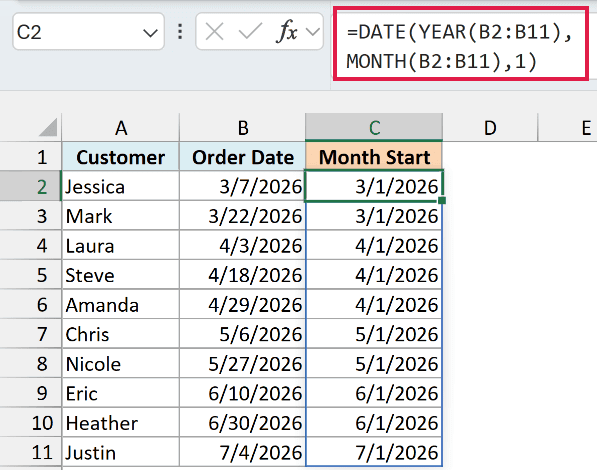
Task: Expand the dropdown arrow next to fx
Action: (313, 32)
